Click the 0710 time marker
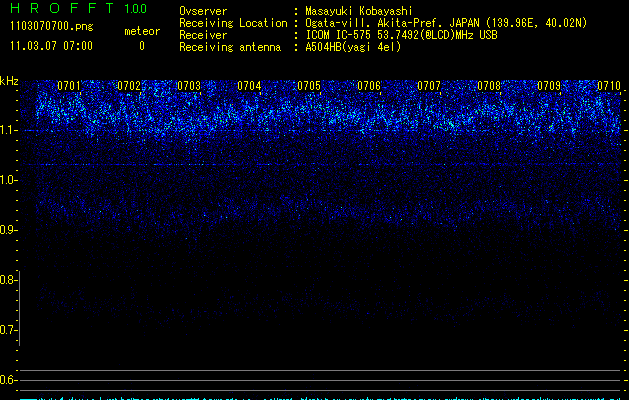The width and height of the screenshot is (629, 400). click(609, 85)
